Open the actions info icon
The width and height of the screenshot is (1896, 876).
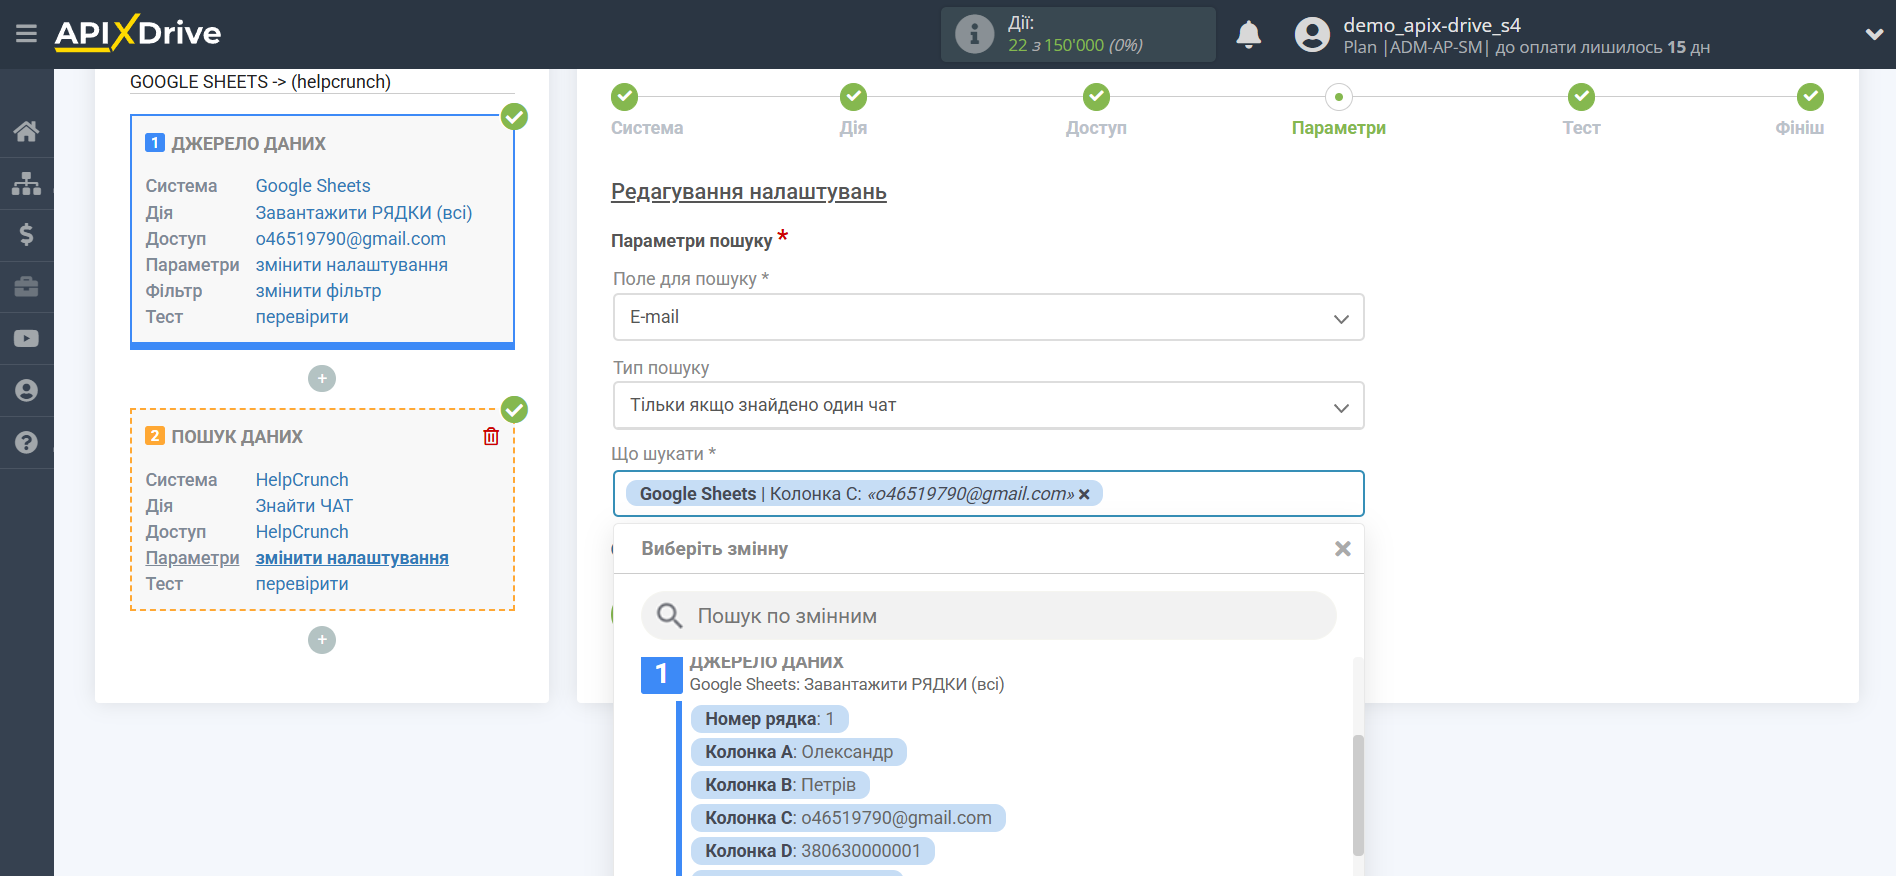[974, 34]
